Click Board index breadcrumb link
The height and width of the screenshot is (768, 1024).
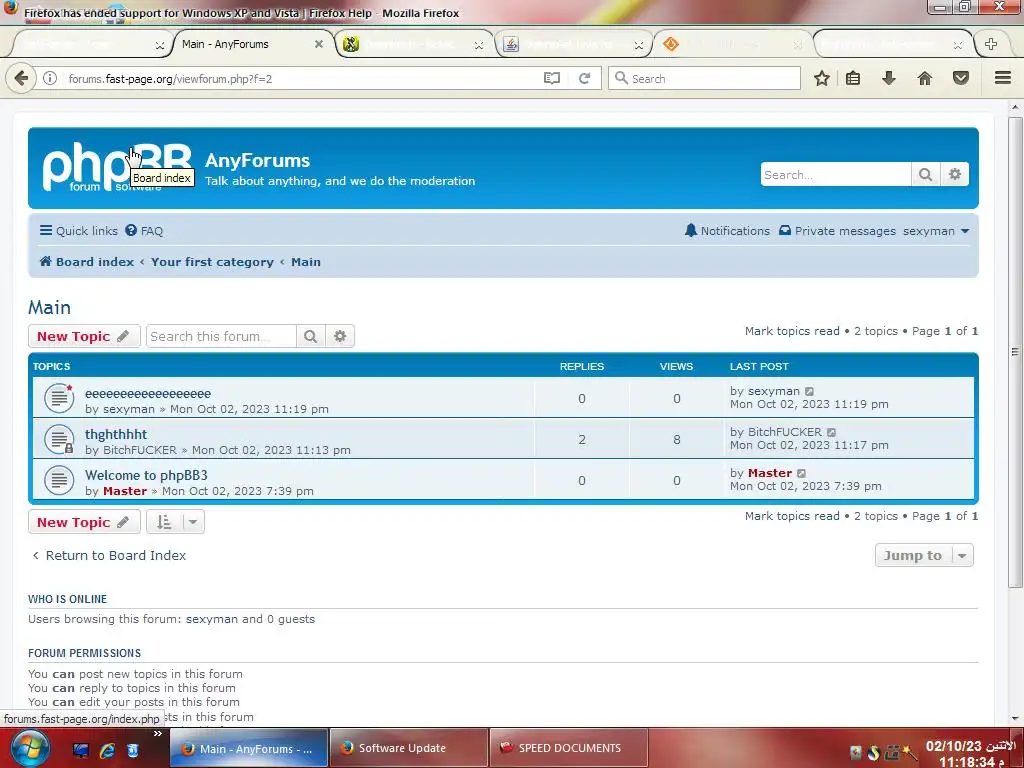tap(87, 262)
